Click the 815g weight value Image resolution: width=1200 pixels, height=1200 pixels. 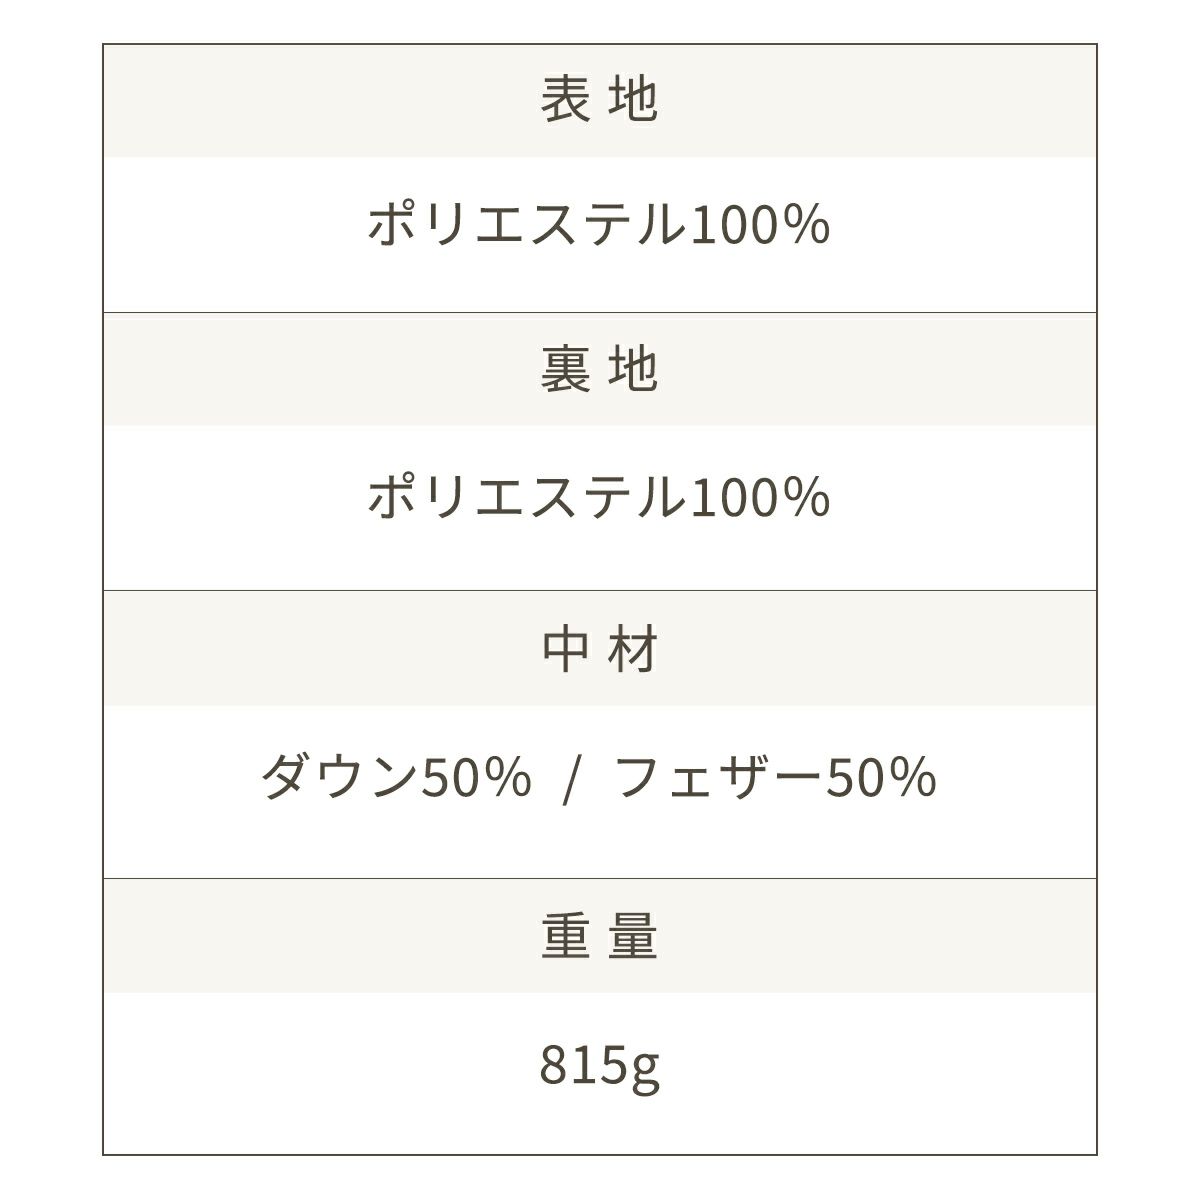[599, 1066]
